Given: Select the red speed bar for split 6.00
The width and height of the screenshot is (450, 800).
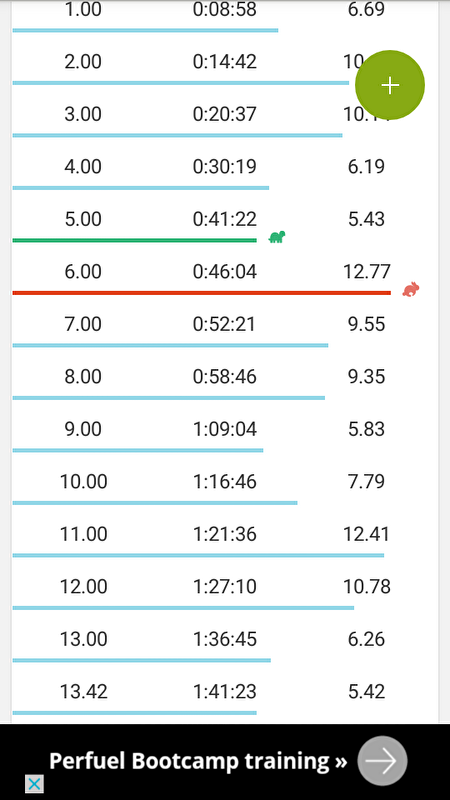Looking at the screenshot, I should point(202,293).
